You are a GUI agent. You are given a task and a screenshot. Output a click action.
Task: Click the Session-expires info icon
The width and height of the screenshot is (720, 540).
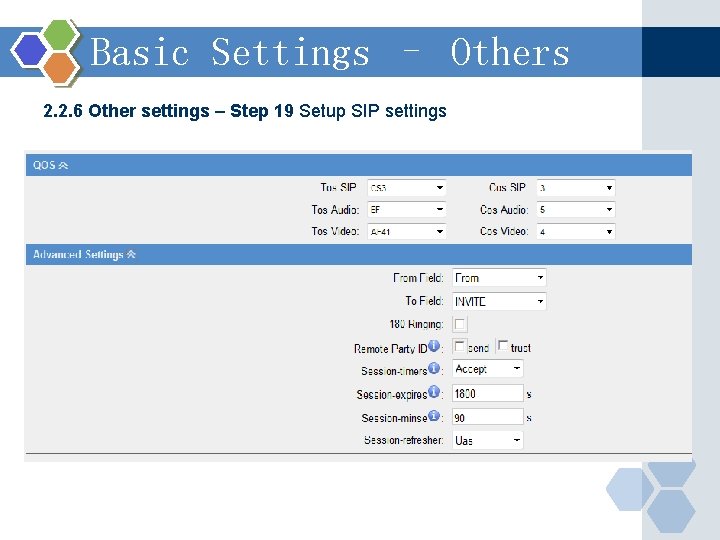[x=434, y=392]
